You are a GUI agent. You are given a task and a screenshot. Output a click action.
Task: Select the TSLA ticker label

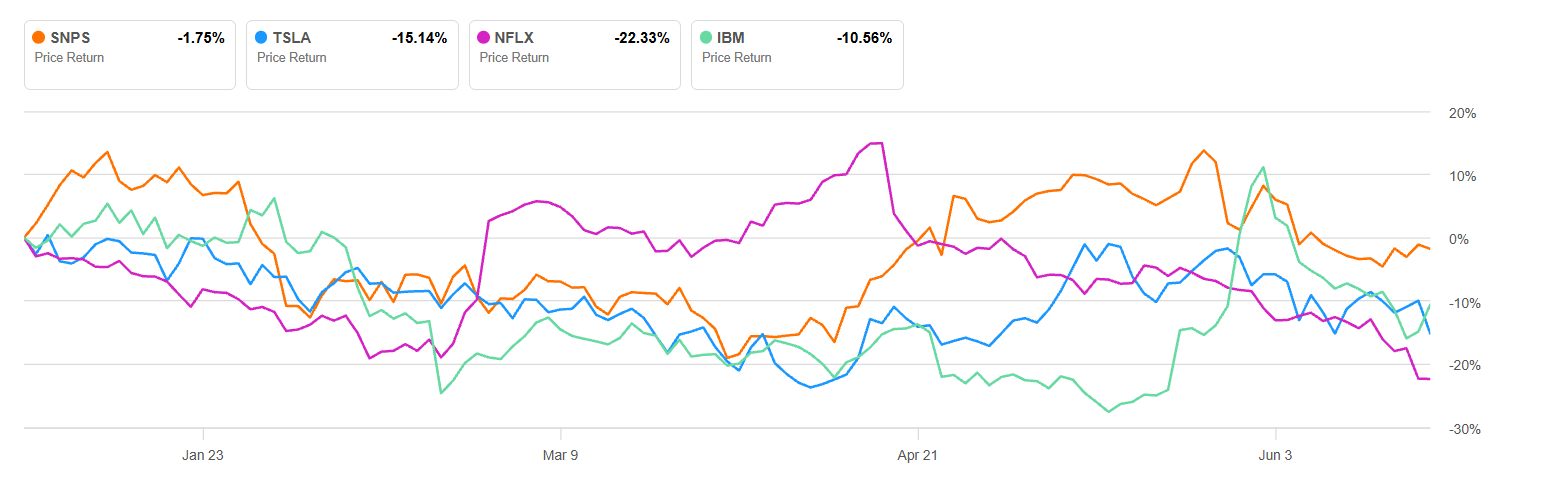click(x=292, y=38)
